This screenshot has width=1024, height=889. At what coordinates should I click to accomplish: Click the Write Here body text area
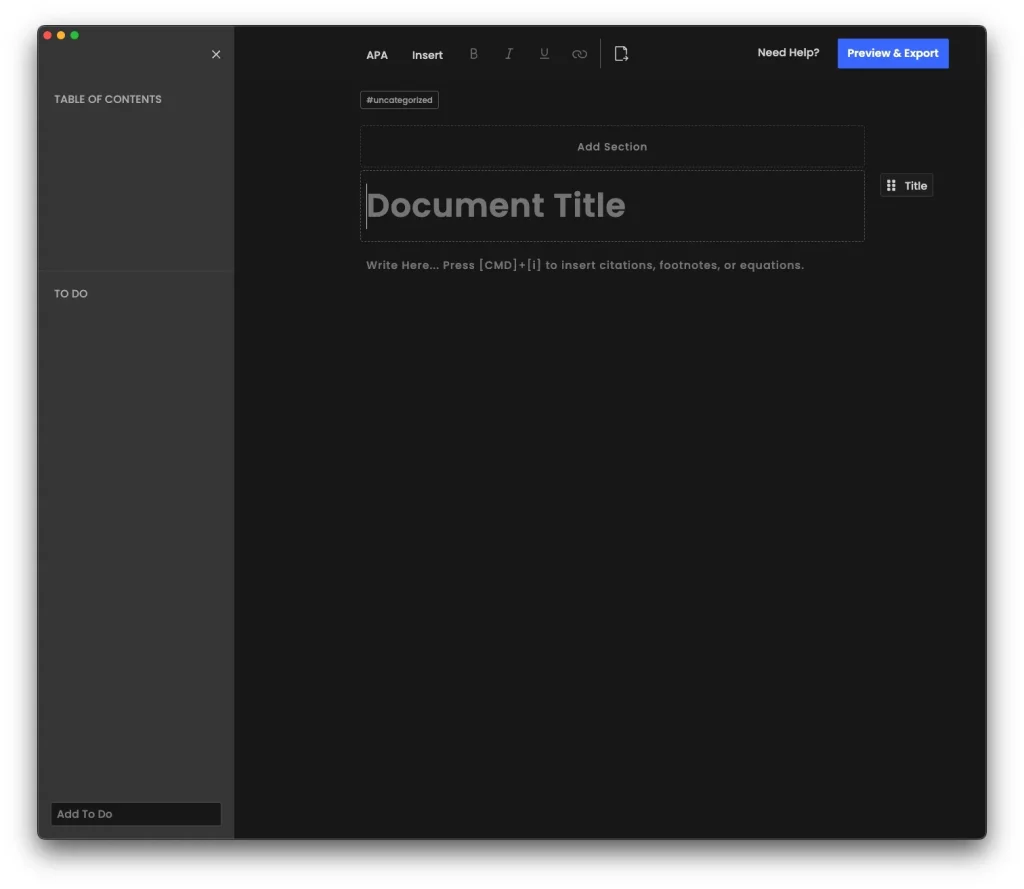click(x=585, y=266)
